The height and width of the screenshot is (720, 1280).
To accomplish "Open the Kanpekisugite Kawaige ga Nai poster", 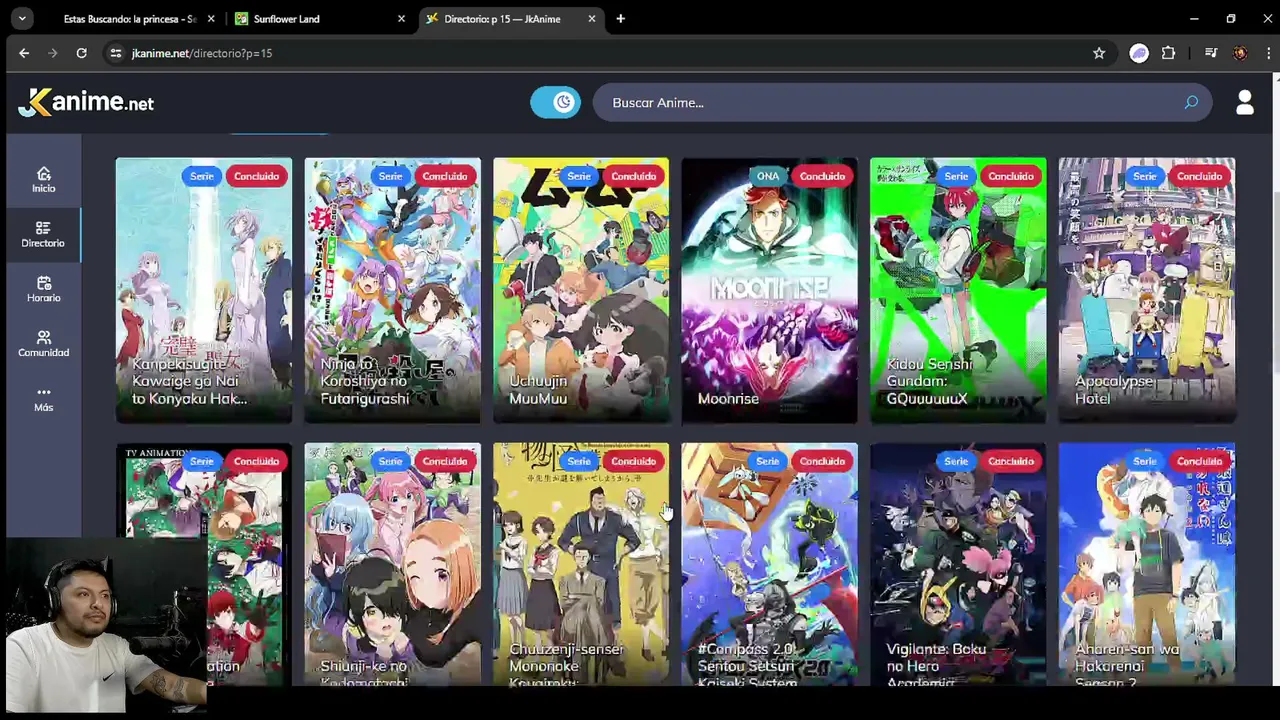I will (x=204, y=290).
